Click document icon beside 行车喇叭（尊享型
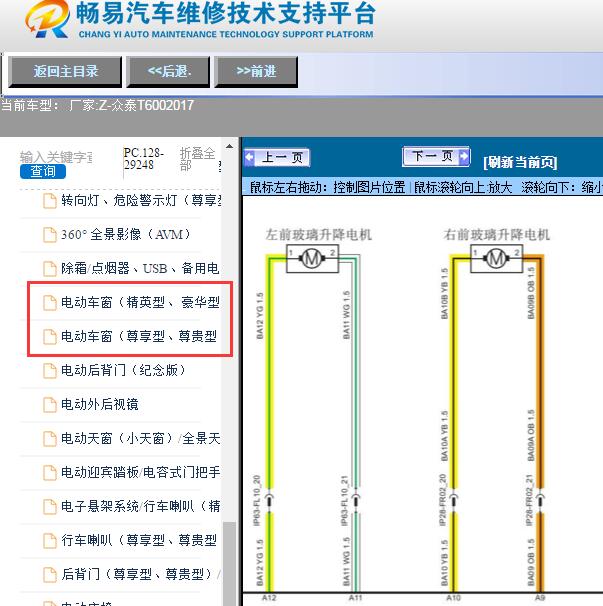The width and height of the screenshot is (603, 606). 49,540
